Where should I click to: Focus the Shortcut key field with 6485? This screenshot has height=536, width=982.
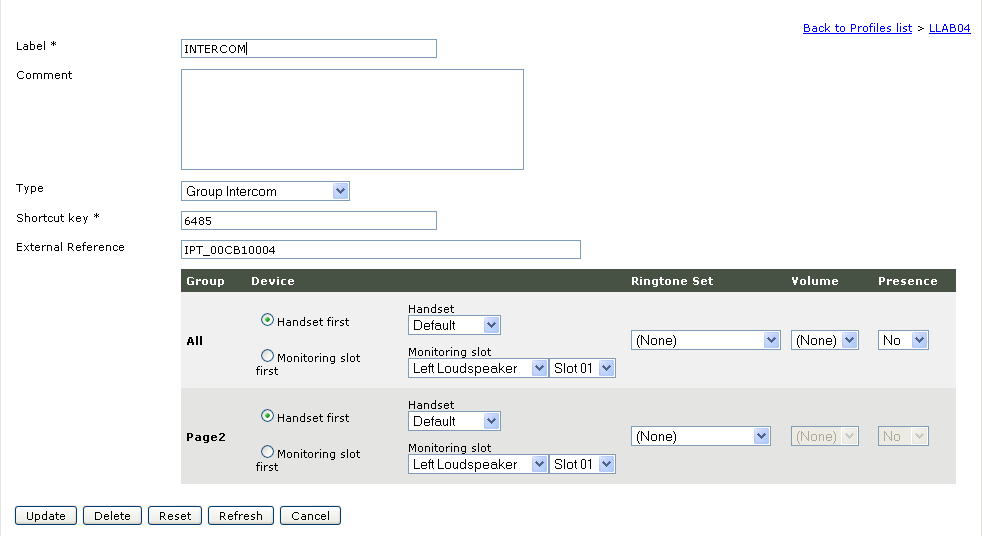[x=309, y=220]
